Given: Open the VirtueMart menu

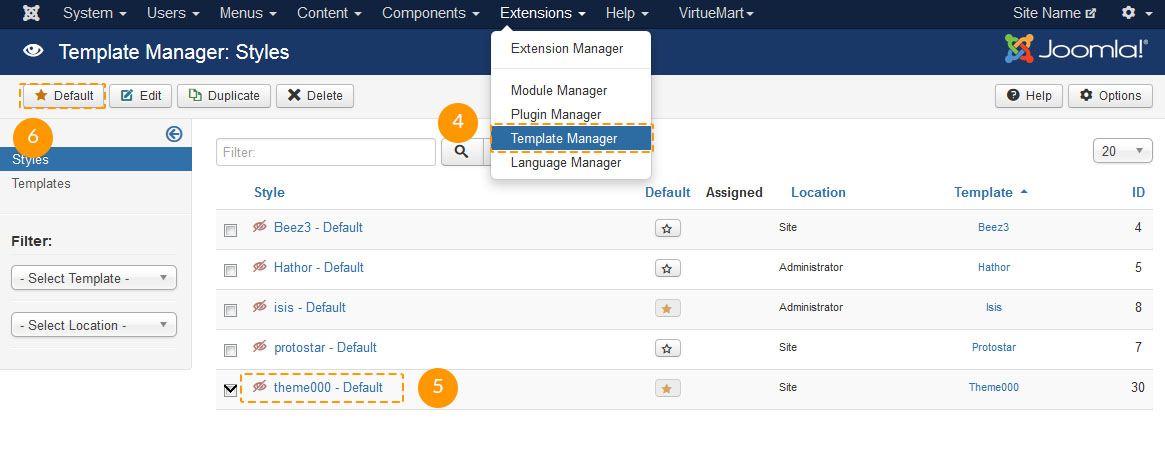Looking at the screenshot, I should (716, 13).
